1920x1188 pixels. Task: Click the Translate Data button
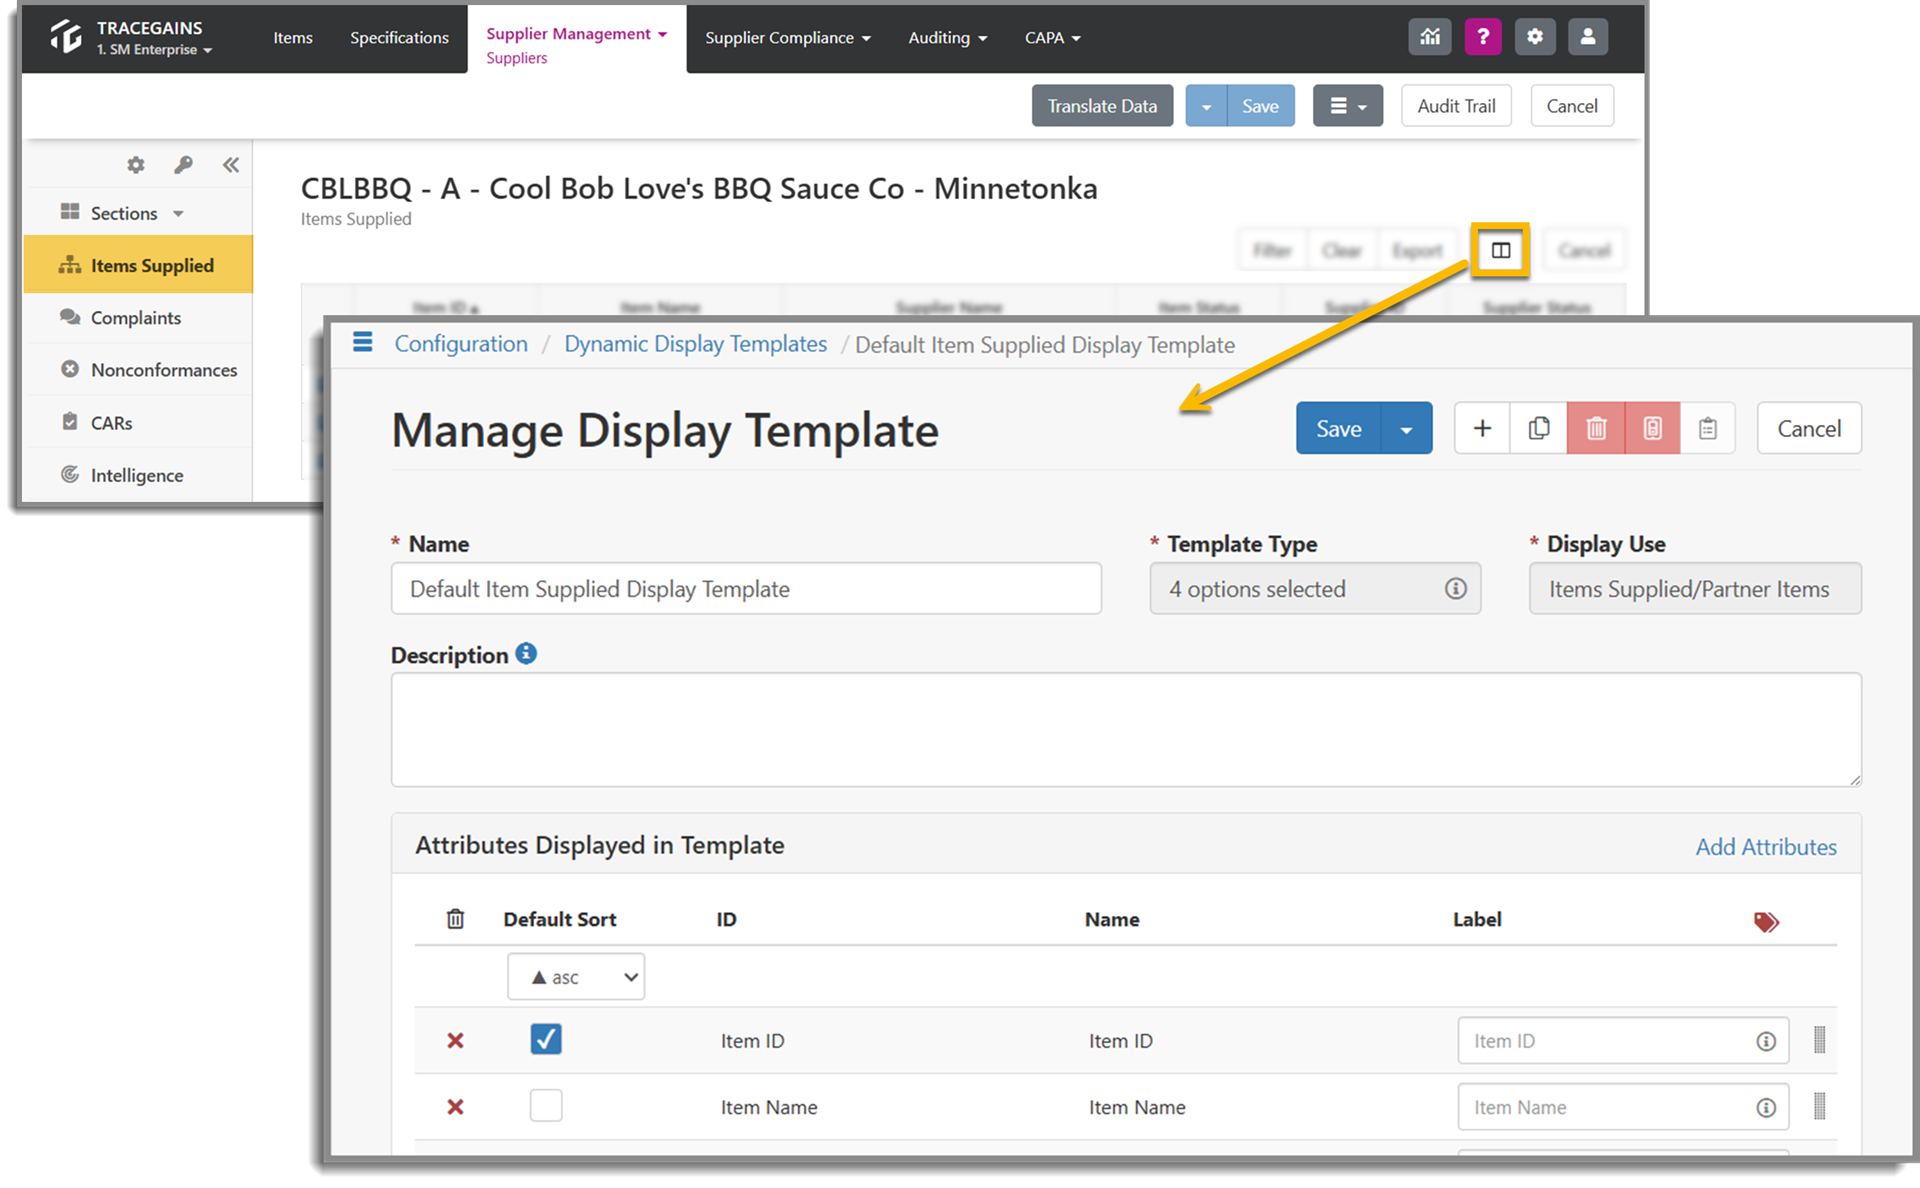(1102, 106)
